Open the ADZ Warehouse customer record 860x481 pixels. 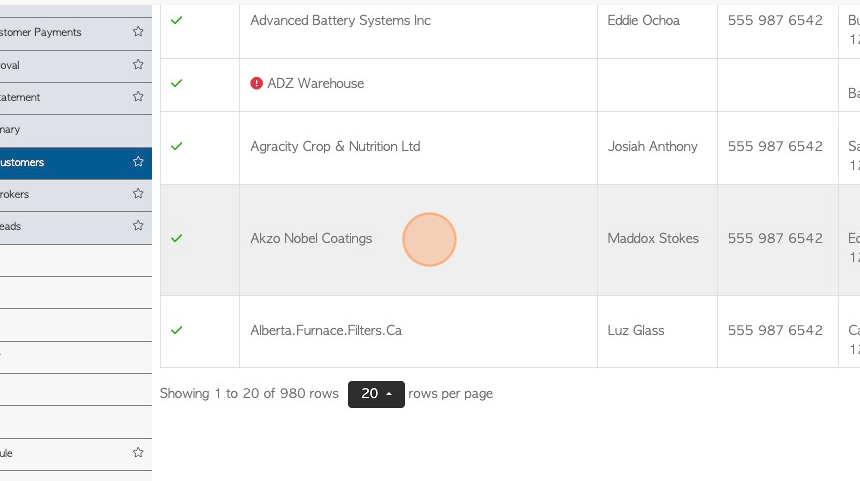click(x=315, y=83)
